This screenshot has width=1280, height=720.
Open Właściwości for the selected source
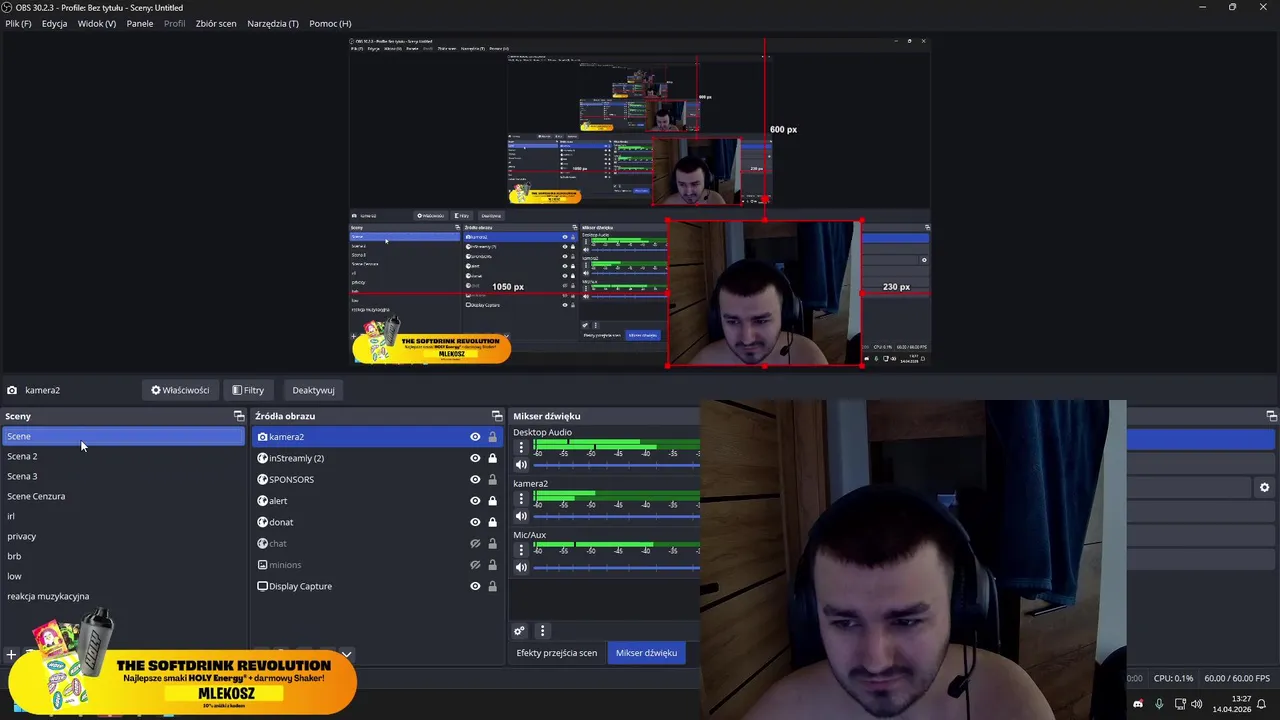tap(180, 390)
